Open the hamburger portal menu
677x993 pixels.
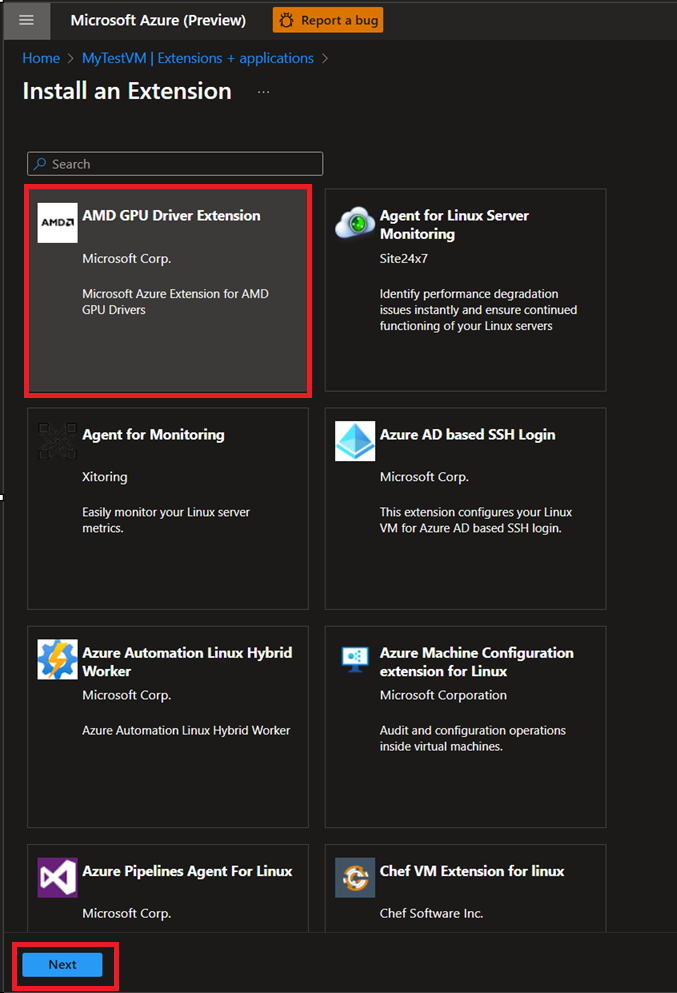click(x=27, y=20)
